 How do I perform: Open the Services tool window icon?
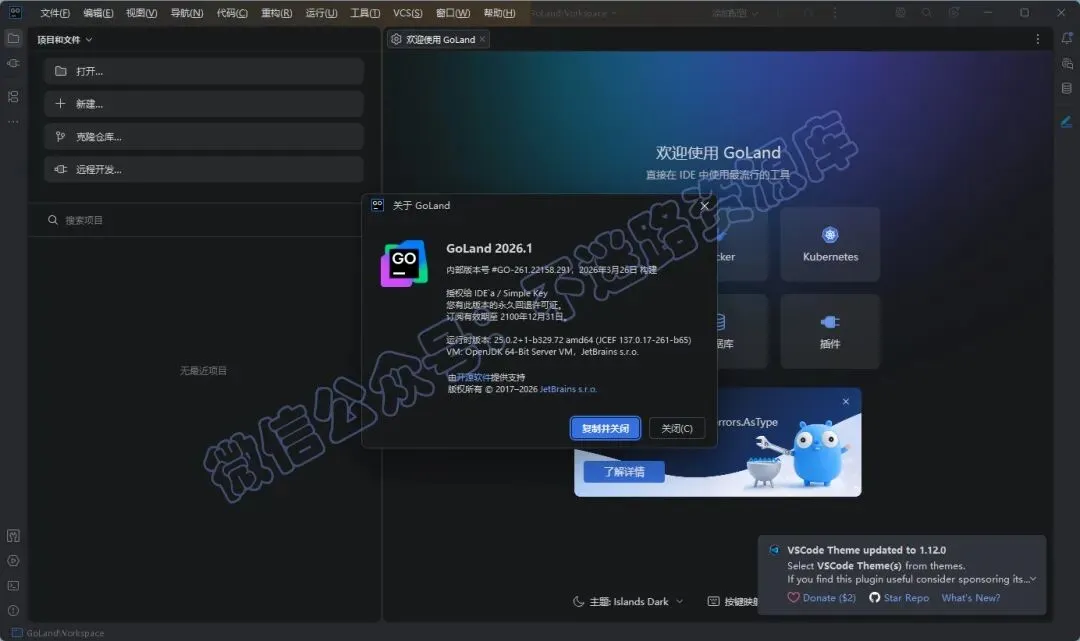pyautogui.click(x=13, y=561)
